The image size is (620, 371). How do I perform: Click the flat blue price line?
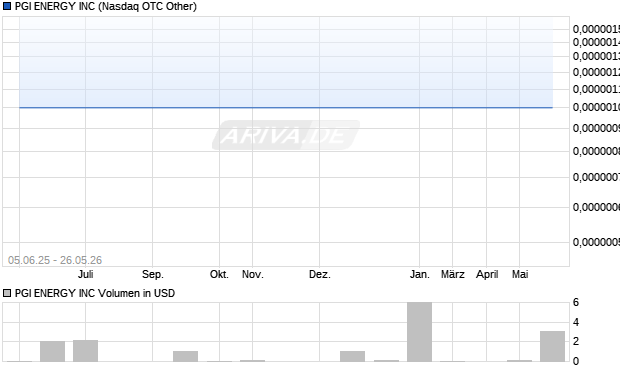[286, 107]
